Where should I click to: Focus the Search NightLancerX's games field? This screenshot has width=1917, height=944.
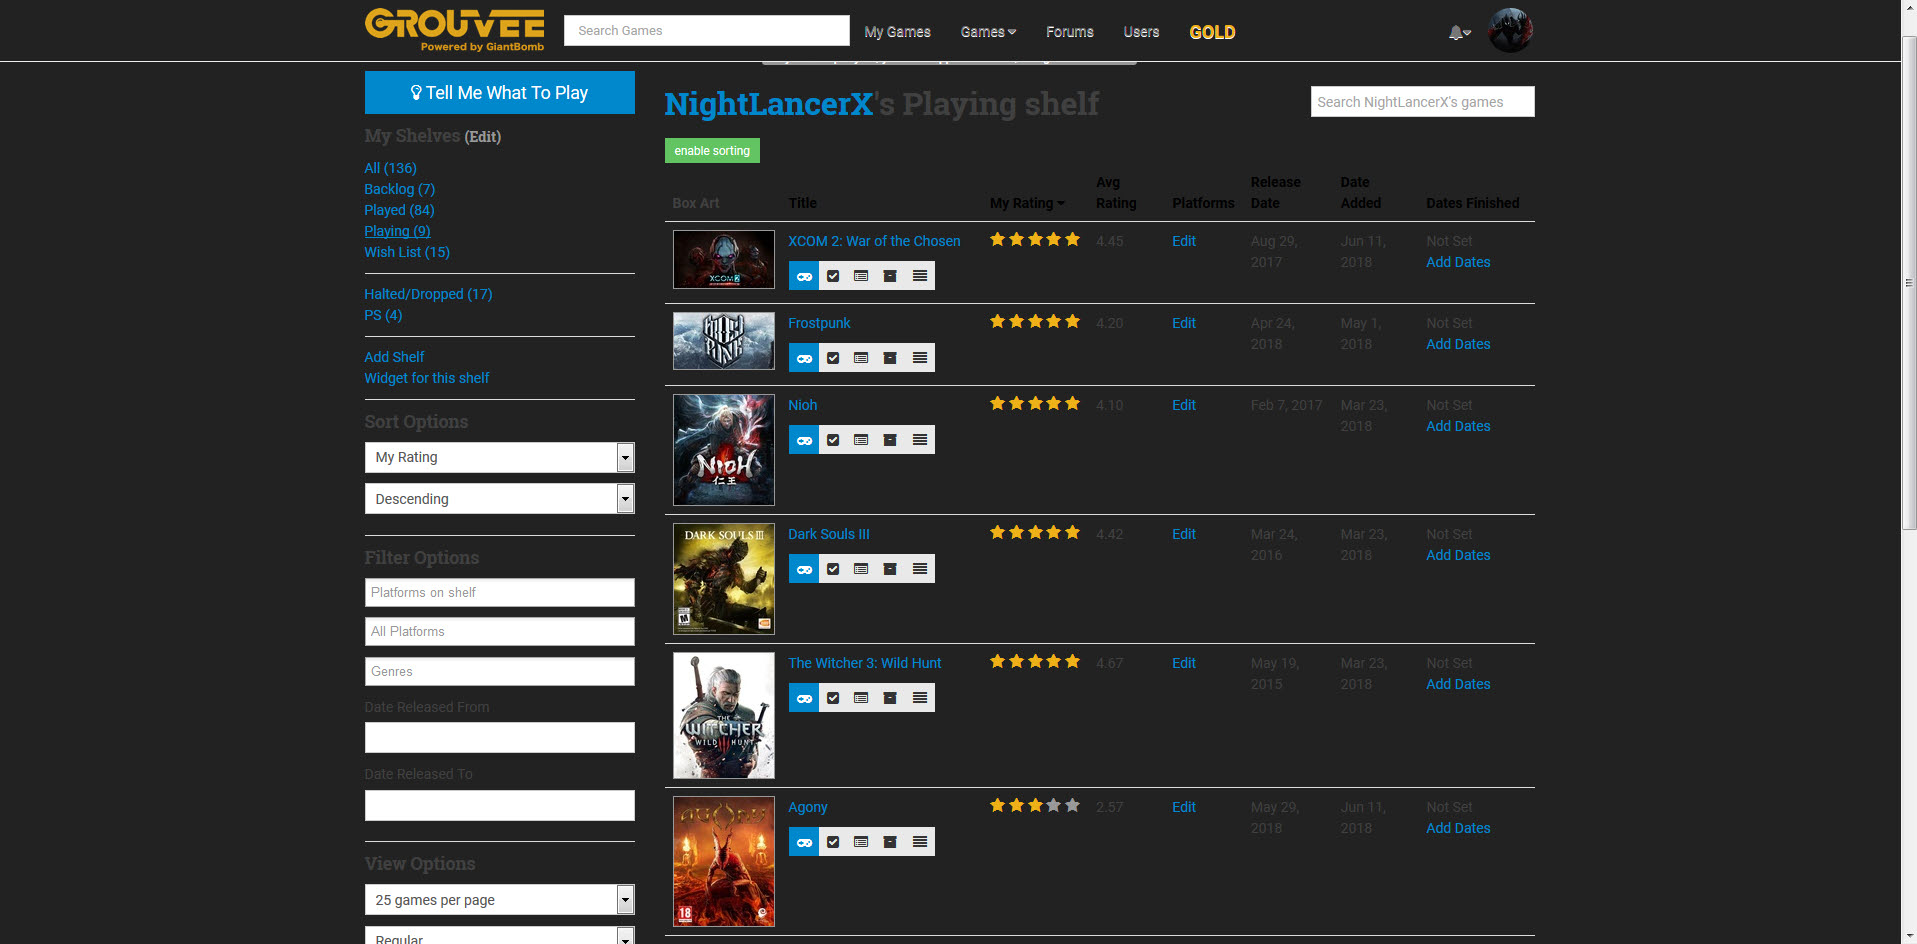click(x=1423, y=102)
